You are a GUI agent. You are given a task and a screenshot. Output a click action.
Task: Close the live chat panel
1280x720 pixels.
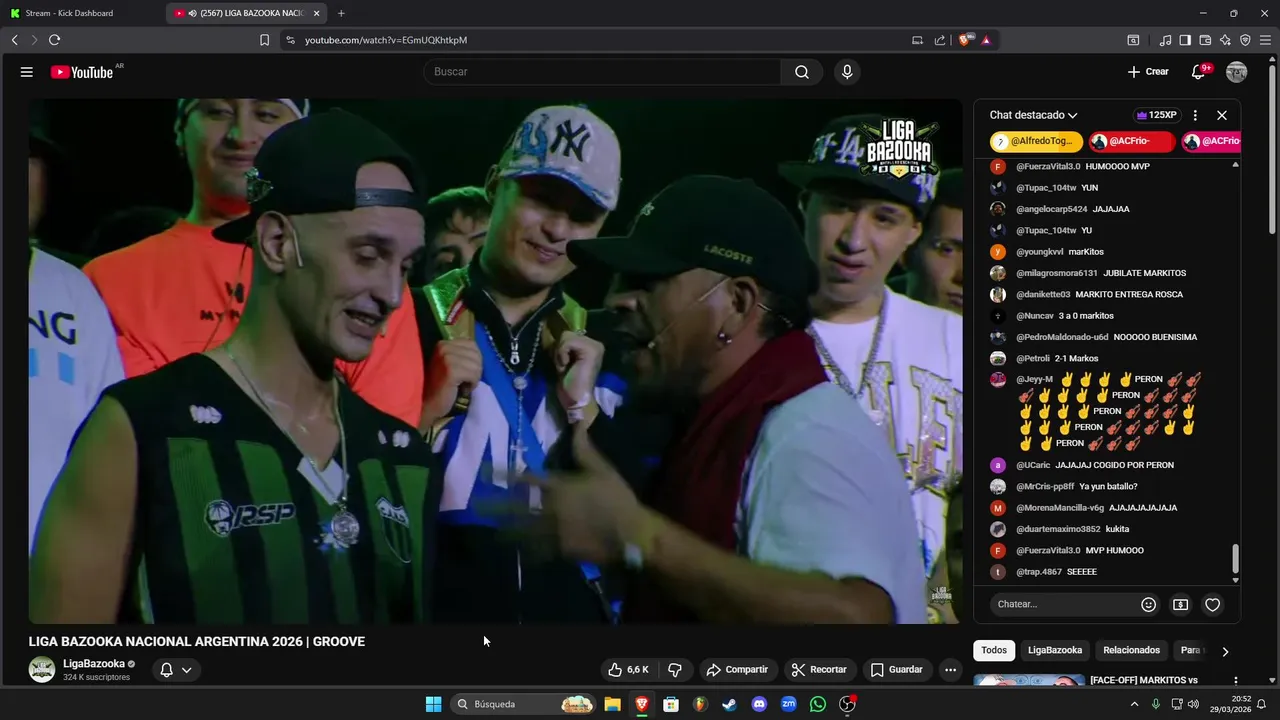click(x=1222, y=115)
